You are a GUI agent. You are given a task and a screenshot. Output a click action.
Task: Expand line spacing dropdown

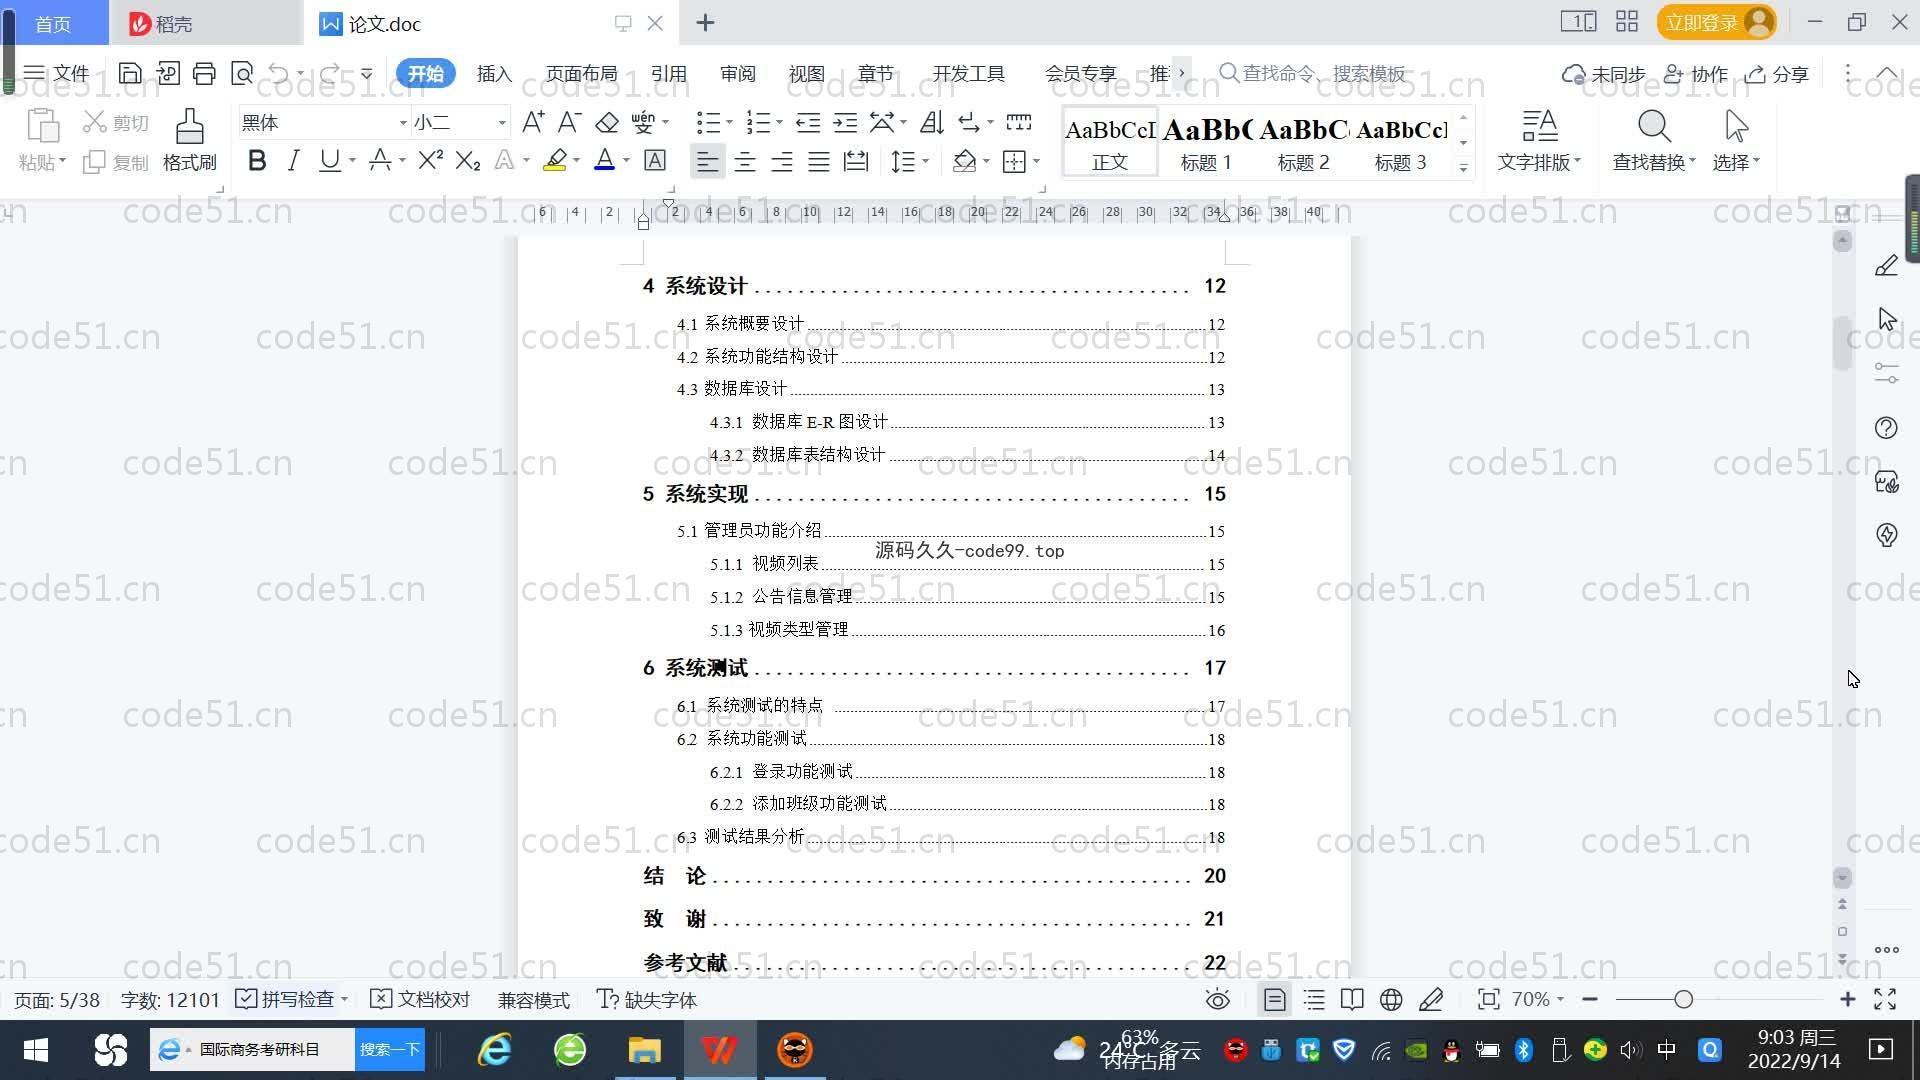point(926,161)
